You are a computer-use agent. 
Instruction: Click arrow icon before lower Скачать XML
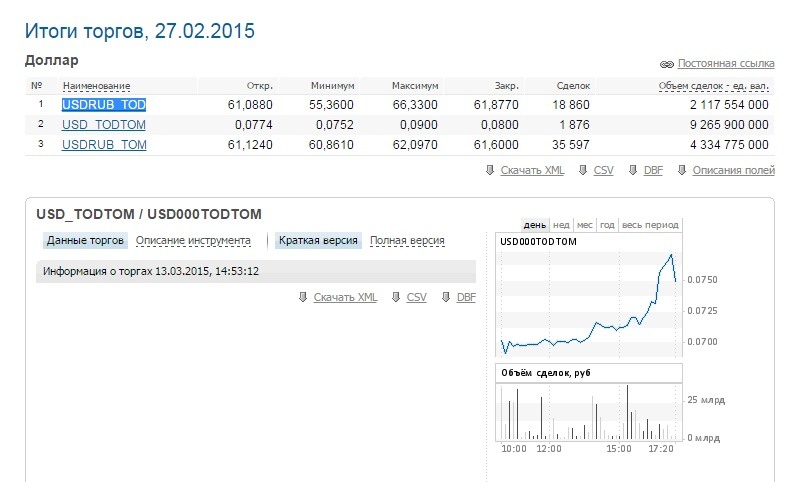click(302, 298)
